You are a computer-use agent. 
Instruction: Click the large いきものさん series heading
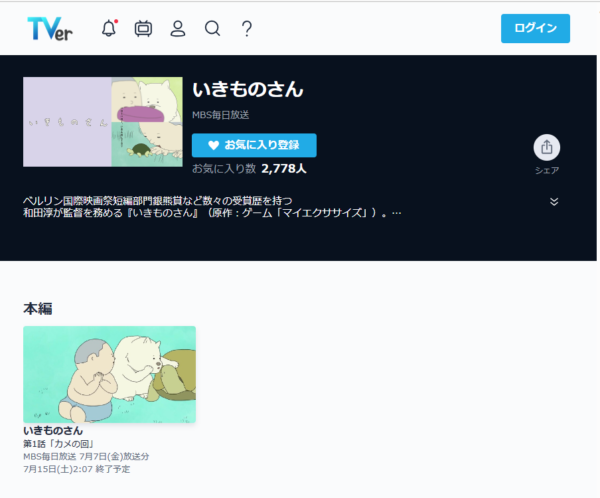click(247, 90)
